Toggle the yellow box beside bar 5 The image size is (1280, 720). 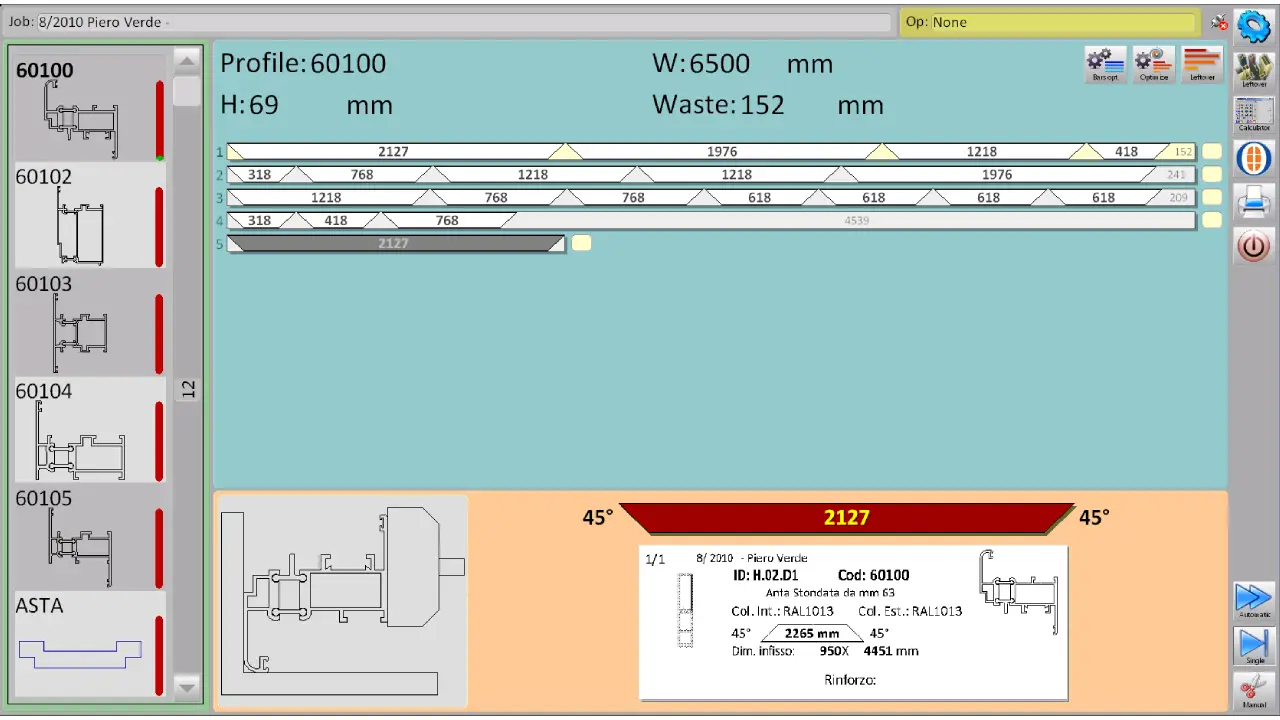tap(581, 243)
